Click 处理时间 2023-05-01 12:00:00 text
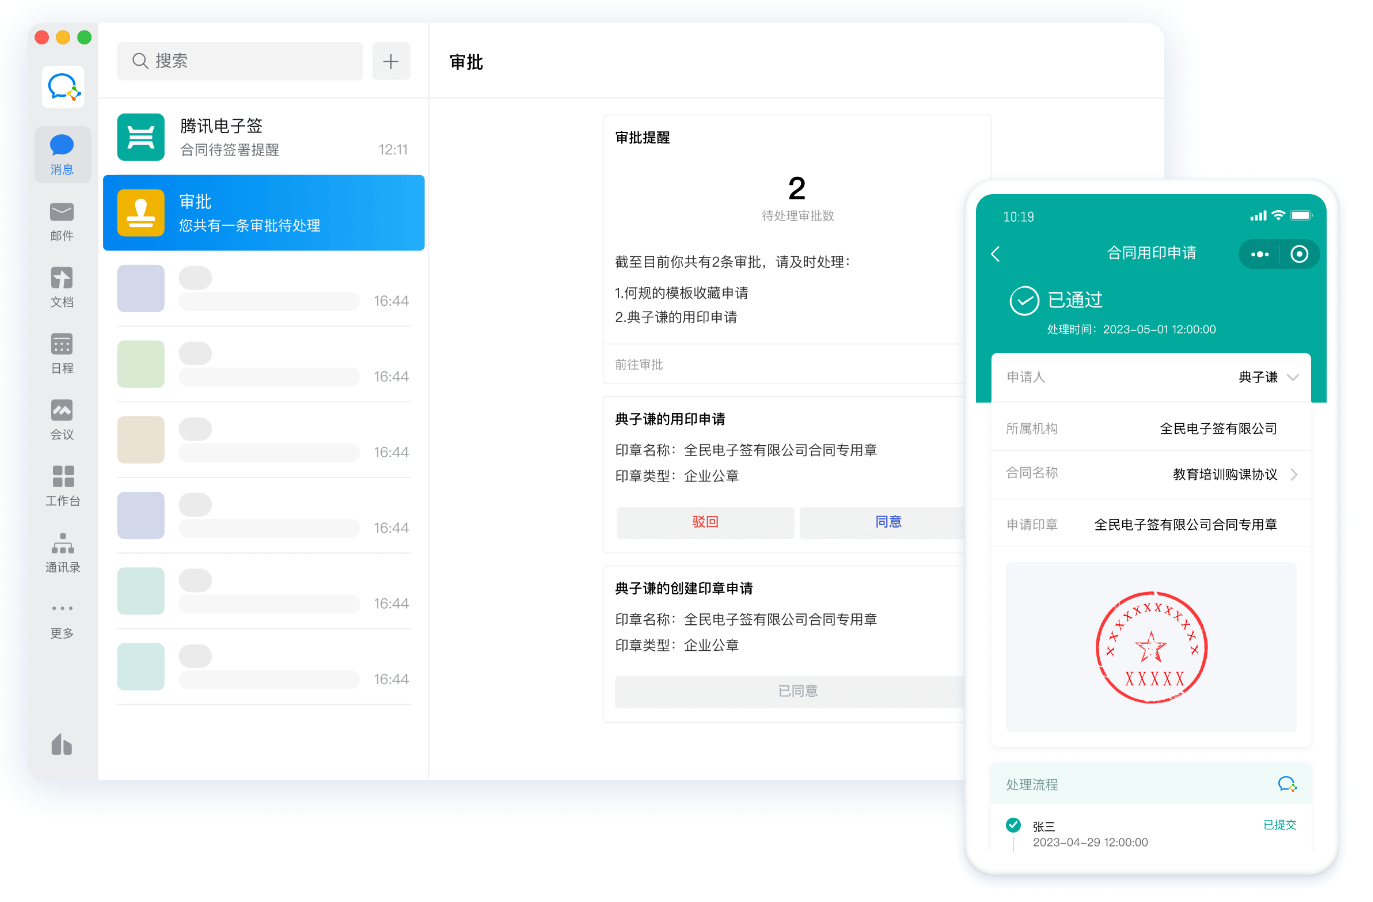The height and width of the screenshot is (902, 1373). pos(1131,329)
